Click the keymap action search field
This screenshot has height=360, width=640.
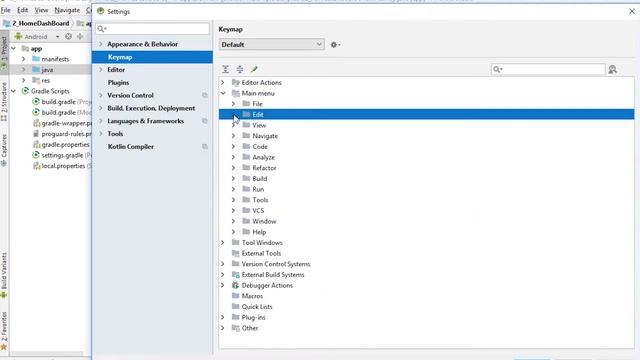pyautogui.click(x=548, y=69)
